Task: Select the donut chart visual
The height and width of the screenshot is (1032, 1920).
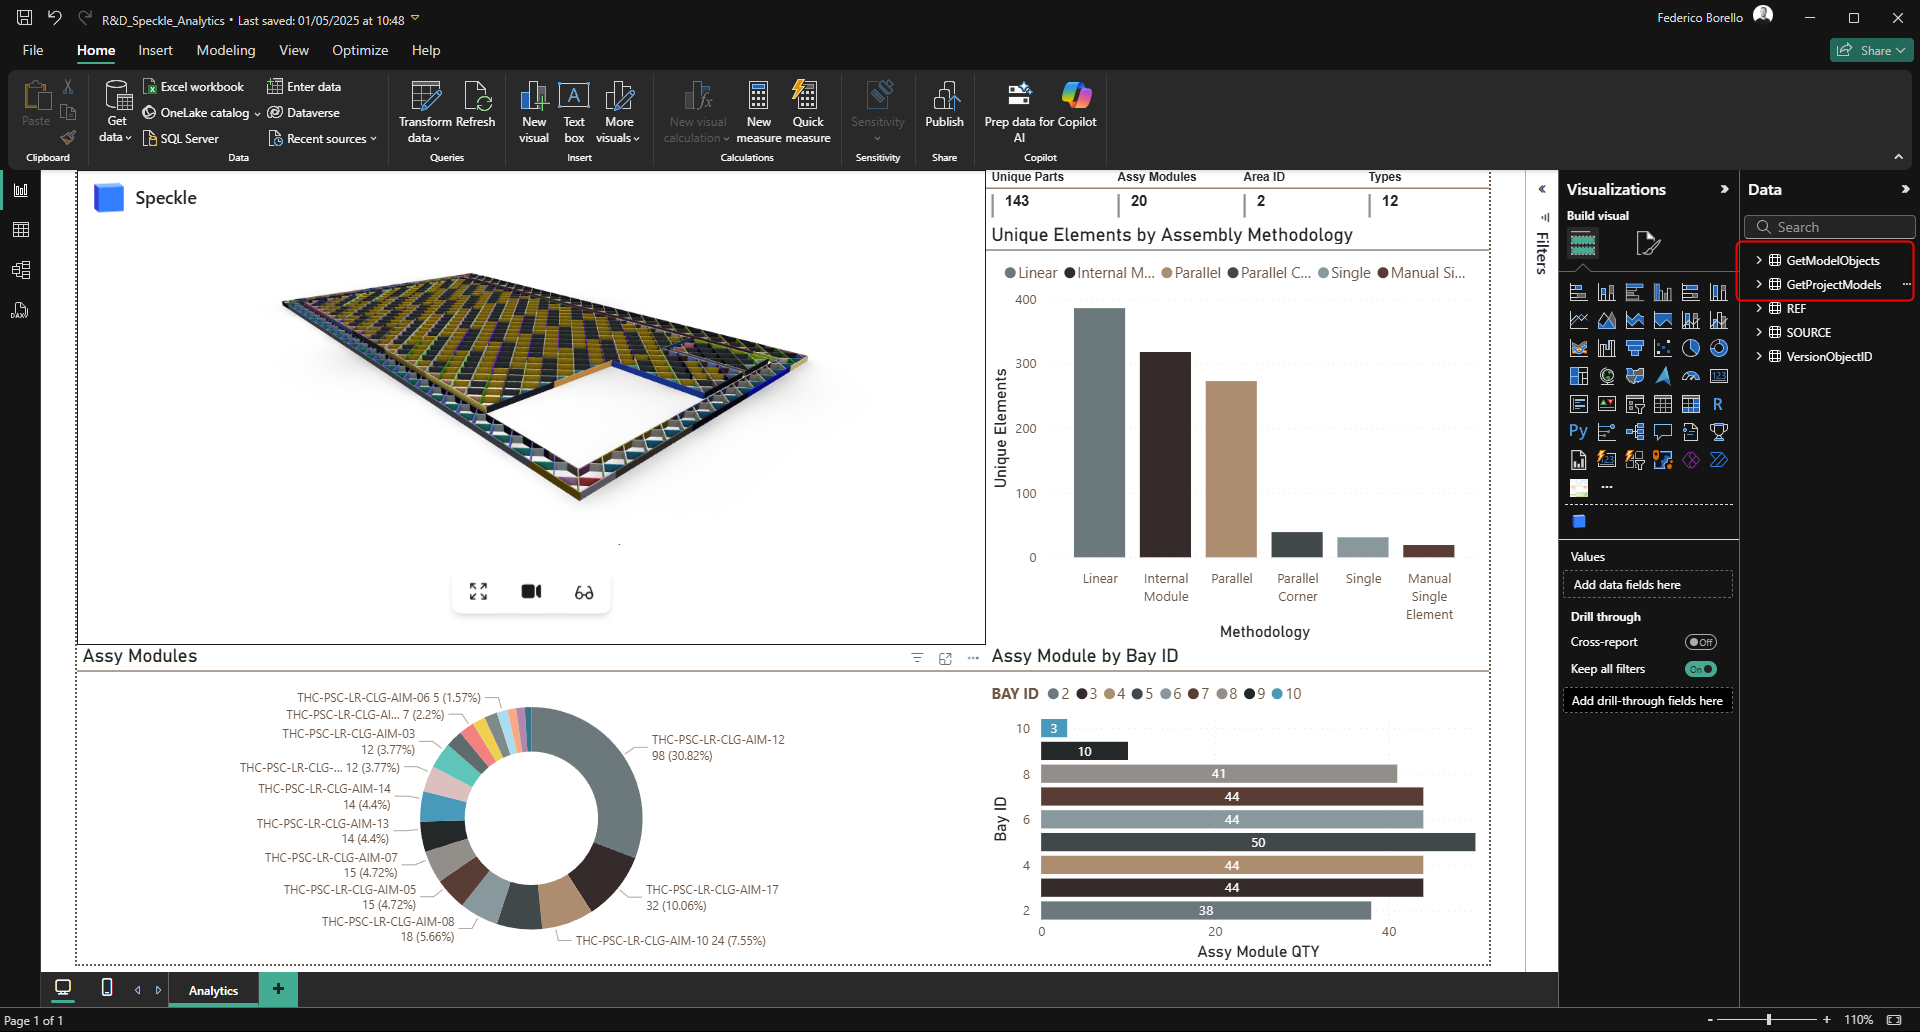Action: (1719, 348)
